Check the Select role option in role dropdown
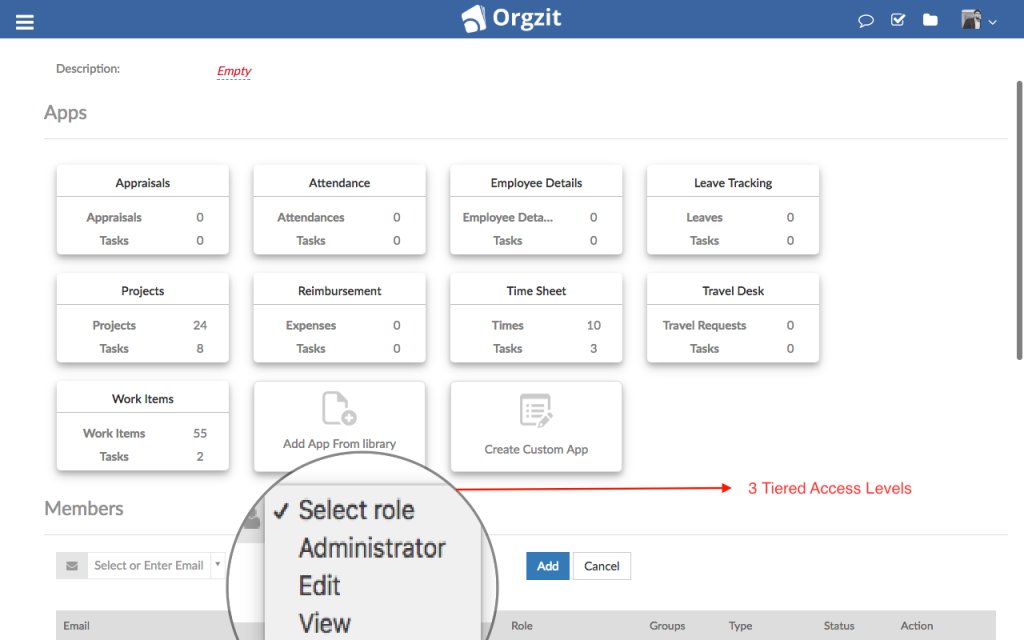This screenshot has width=1024, height=640. [x=356, y=510]
